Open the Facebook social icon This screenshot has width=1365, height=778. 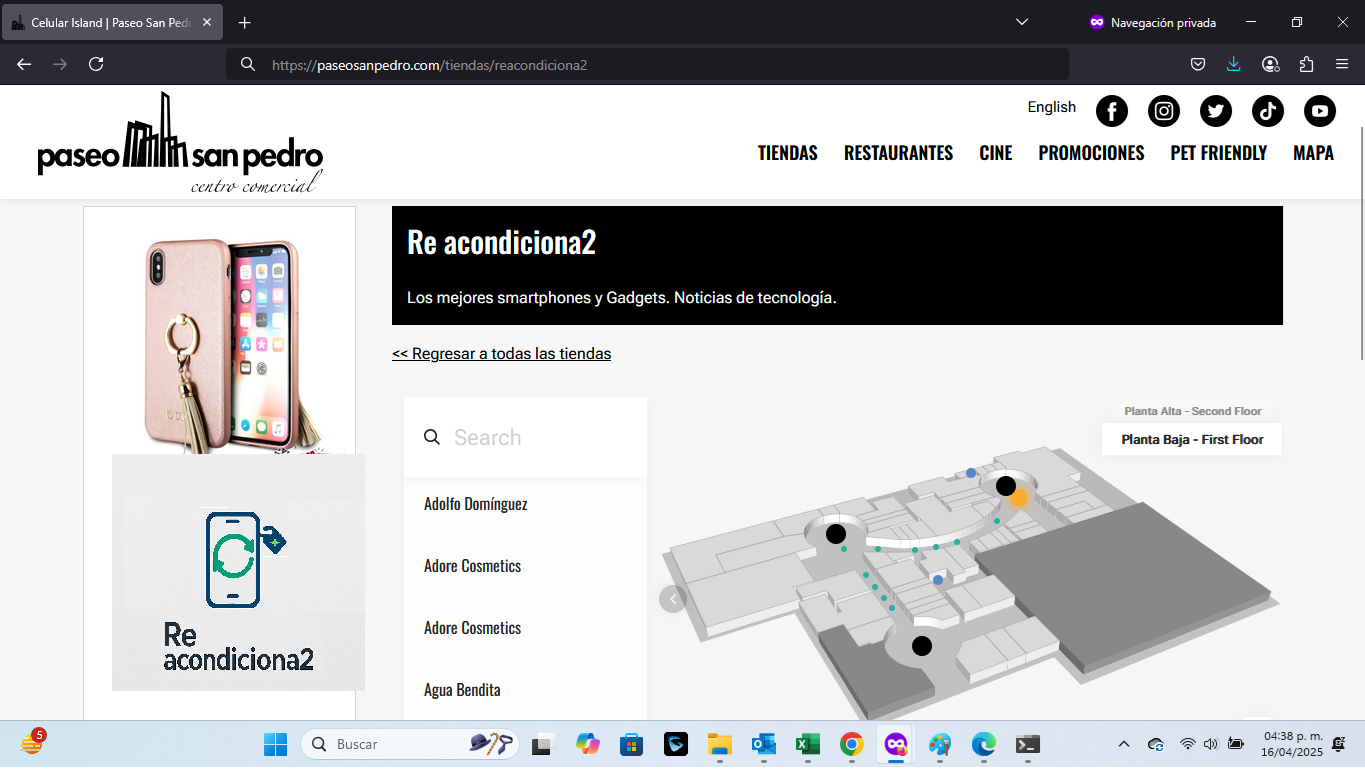1112,111
